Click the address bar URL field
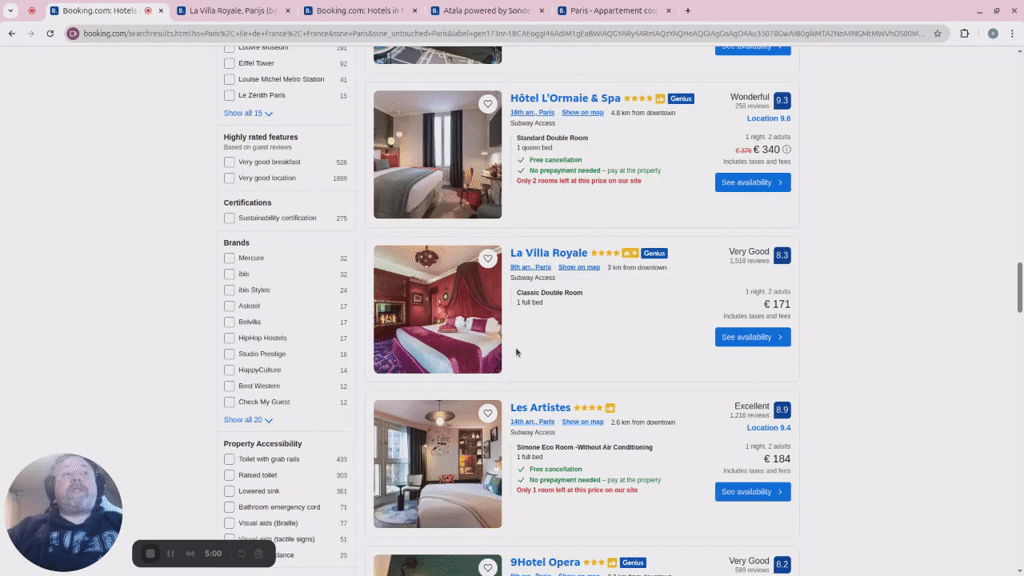The image size is (1024, 576). tap(503, 33)
